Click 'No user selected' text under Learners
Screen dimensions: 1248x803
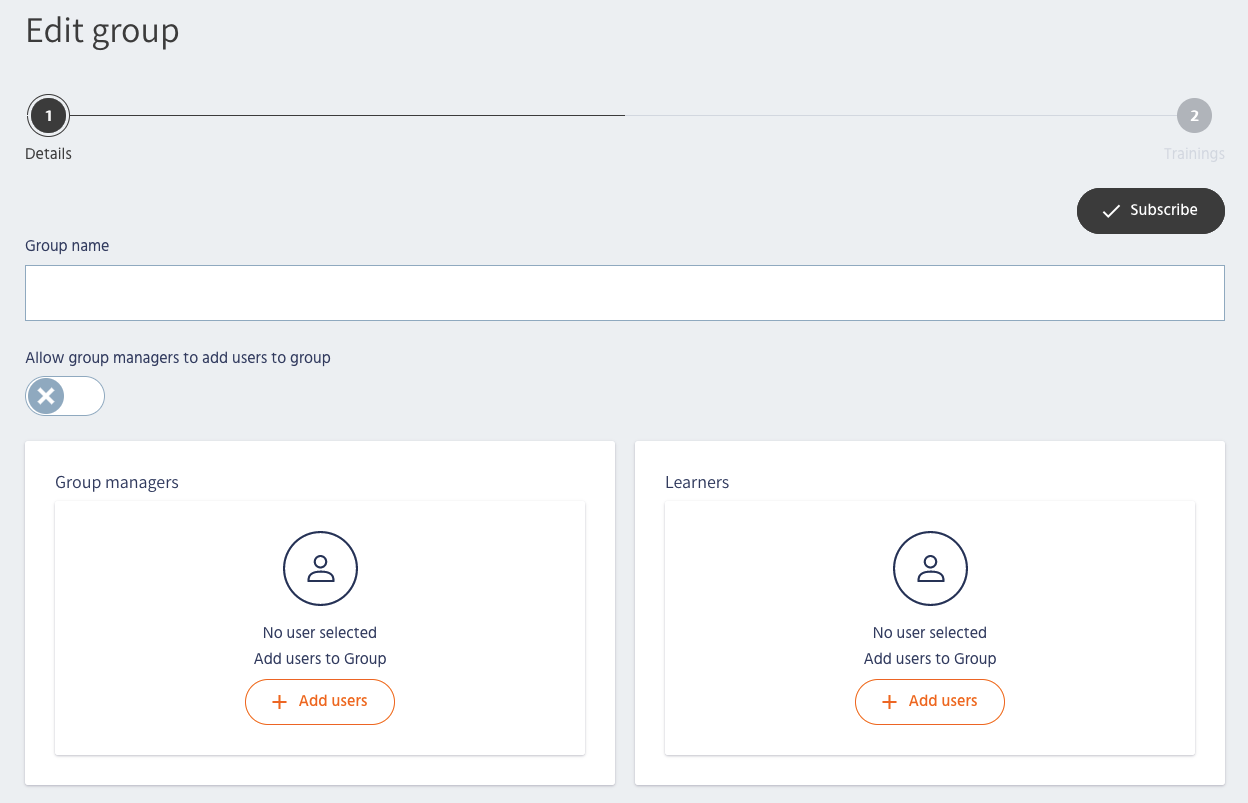(930, 633)
